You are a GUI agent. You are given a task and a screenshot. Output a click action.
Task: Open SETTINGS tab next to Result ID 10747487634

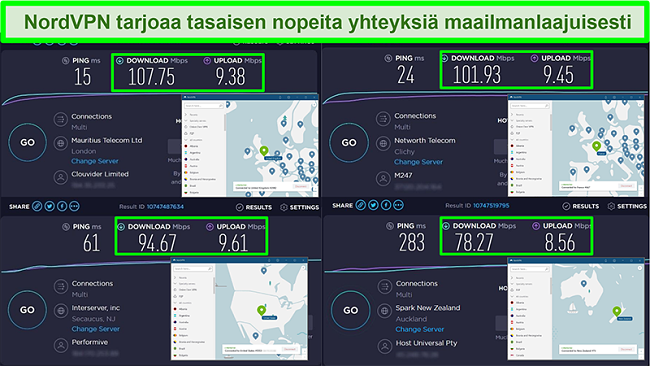tap(300, 207)
